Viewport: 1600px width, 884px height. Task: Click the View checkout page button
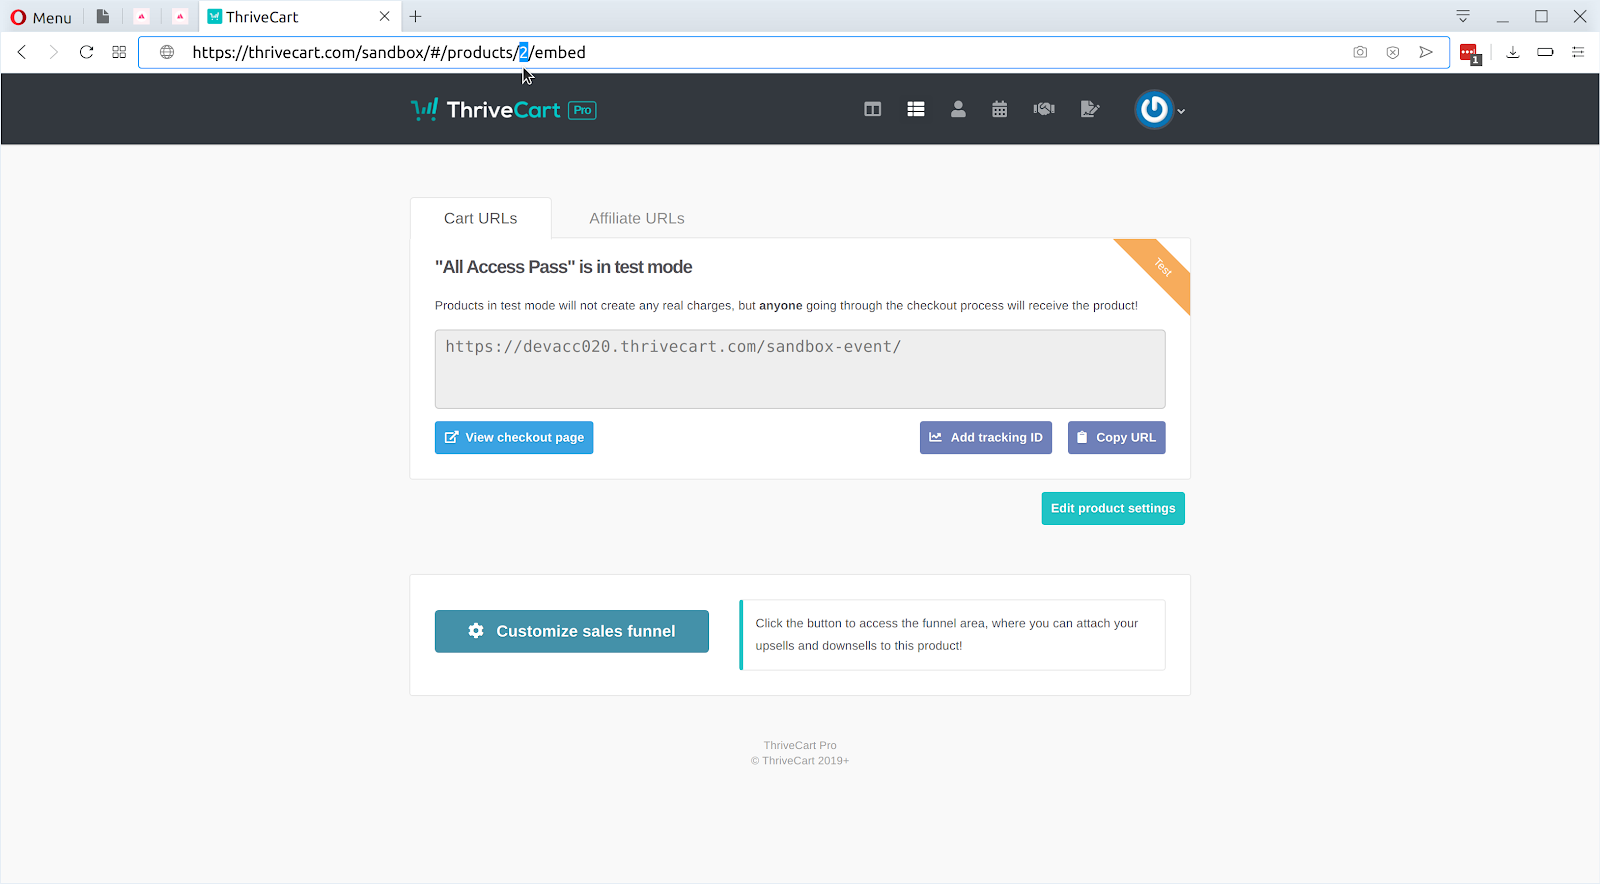click(x=514, y=438)
